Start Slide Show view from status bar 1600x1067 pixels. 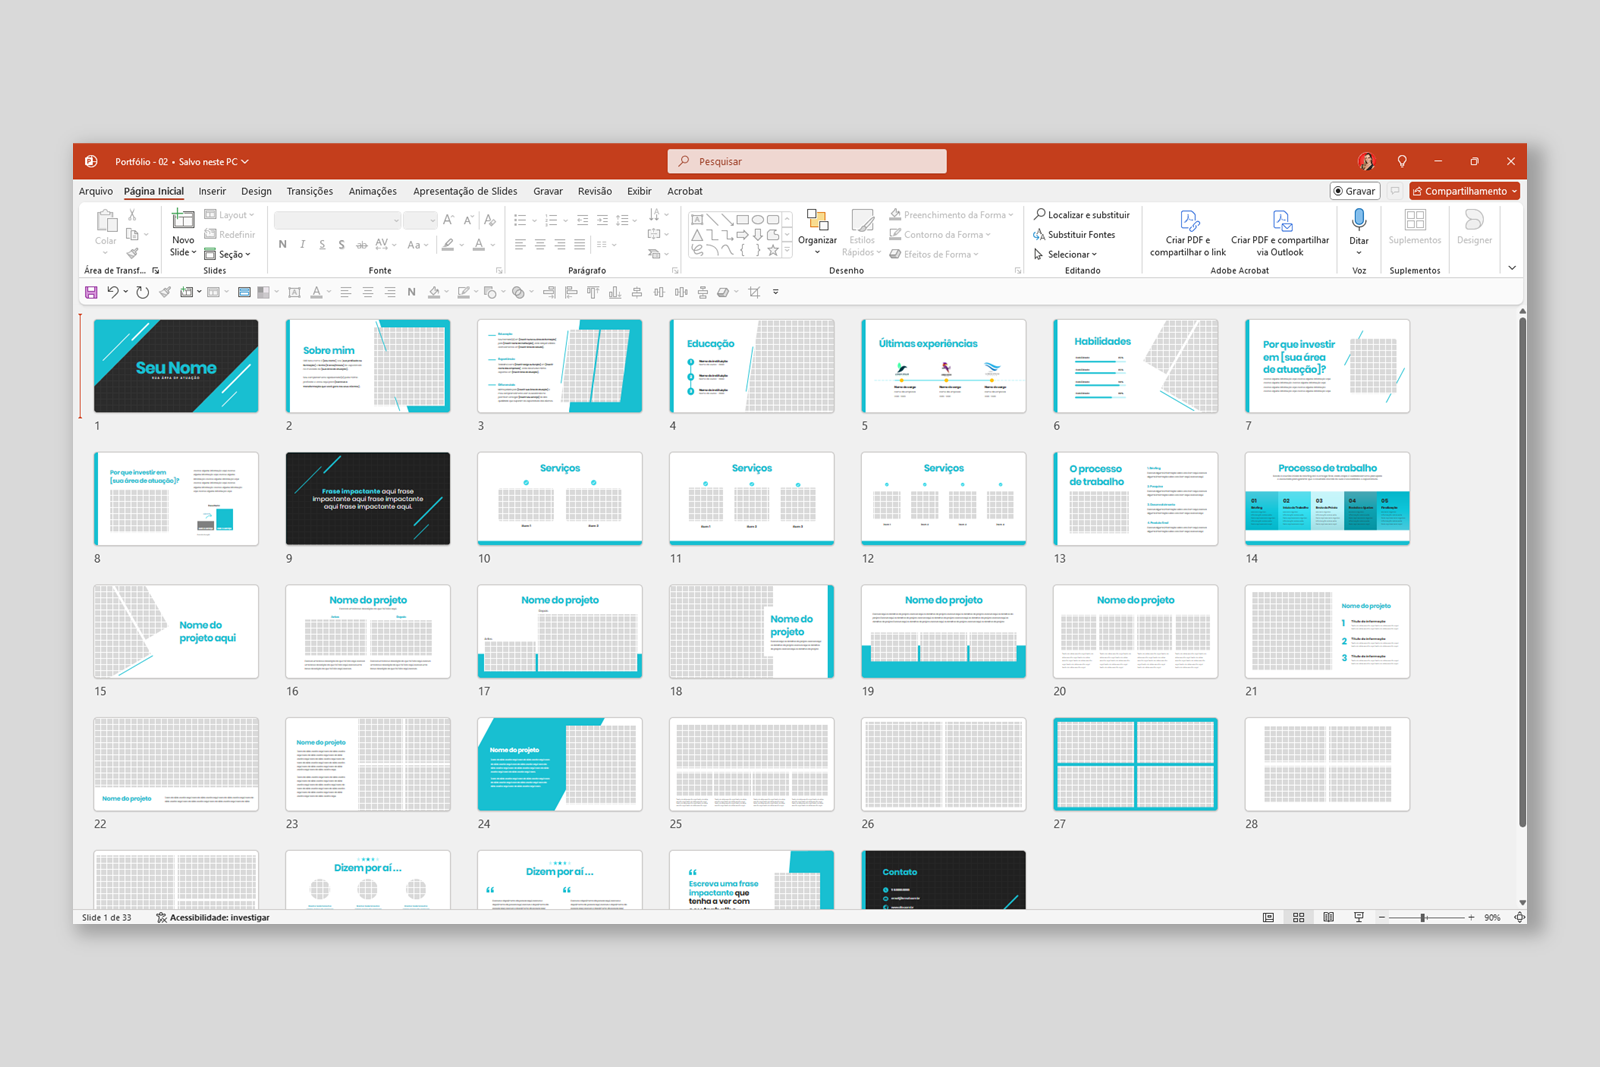tap(1358, 917)
